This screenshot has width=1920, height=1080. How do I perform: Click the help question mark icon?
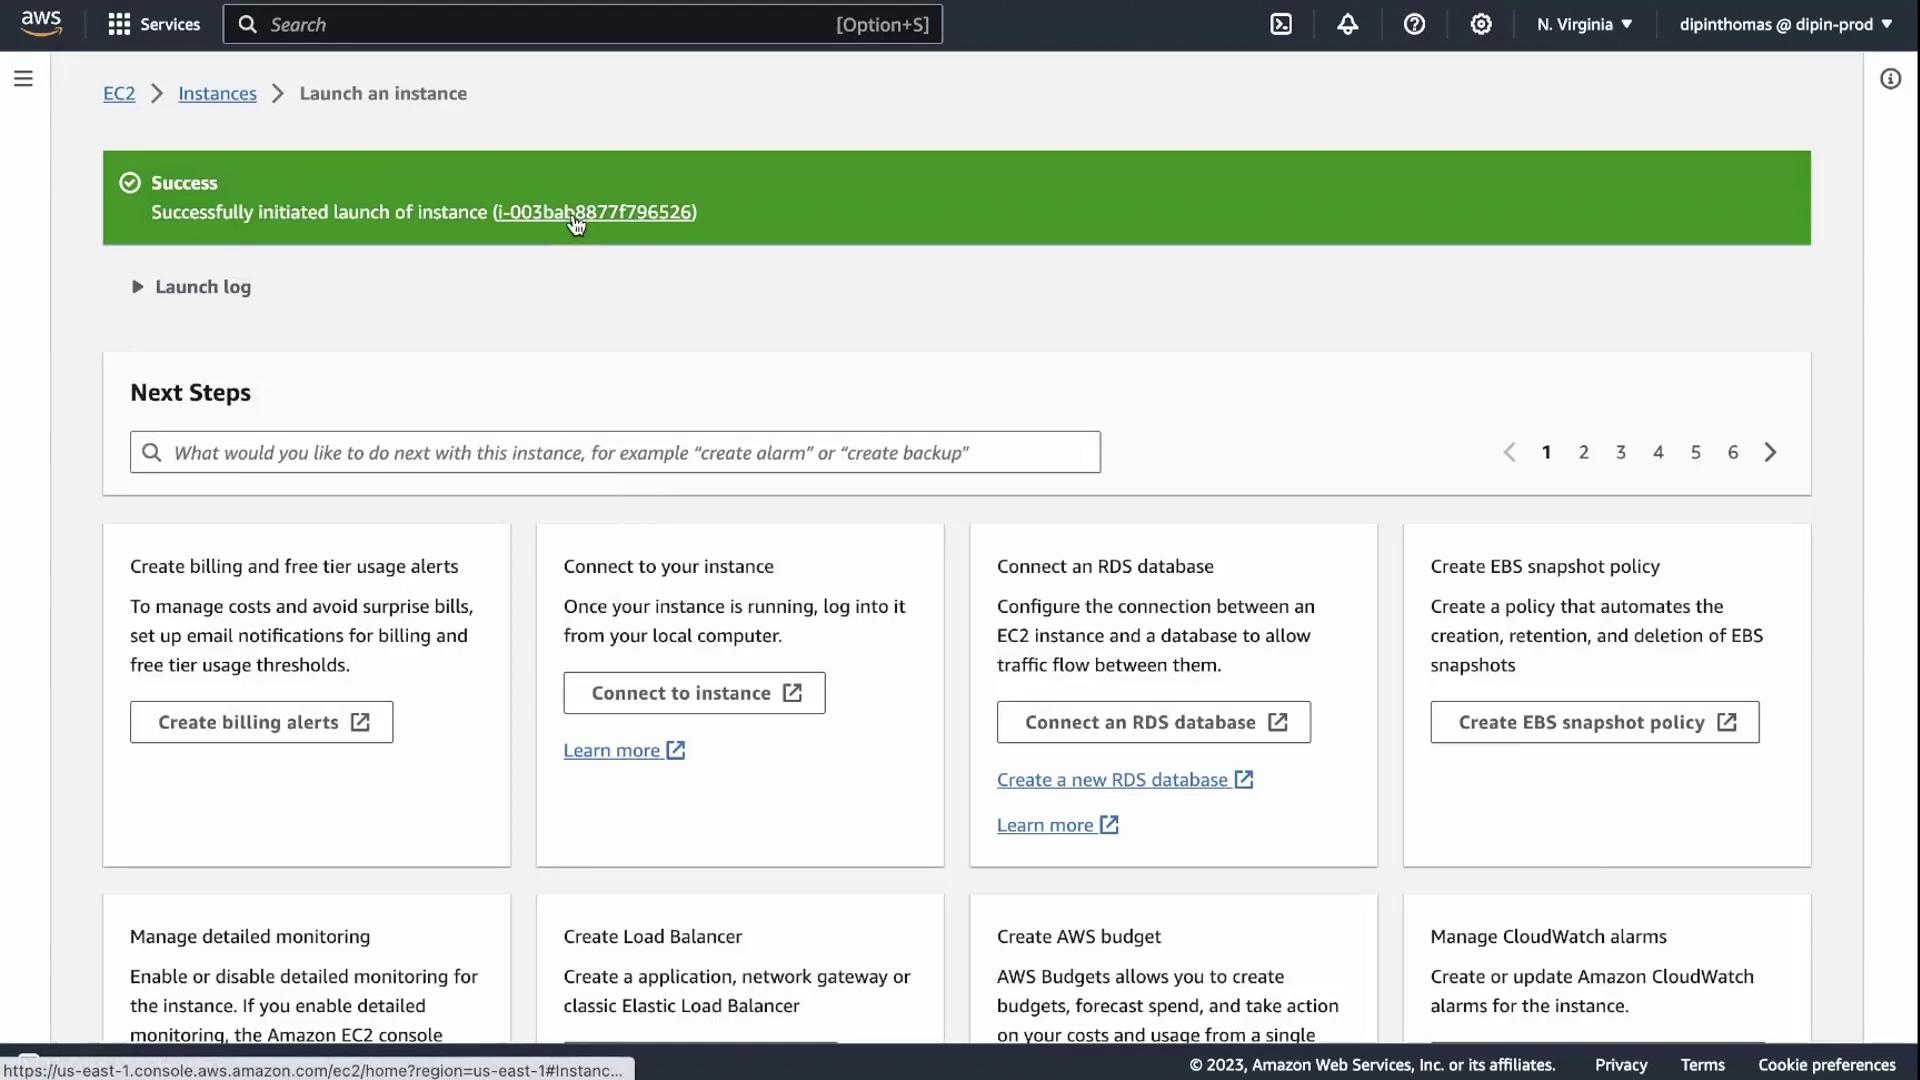pos(1414,24)
